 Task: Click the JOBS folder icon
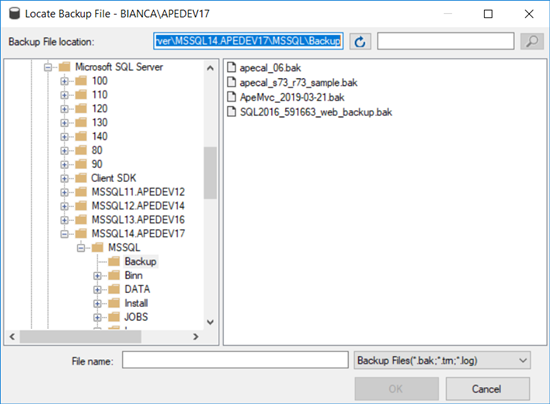click(114, 317)
